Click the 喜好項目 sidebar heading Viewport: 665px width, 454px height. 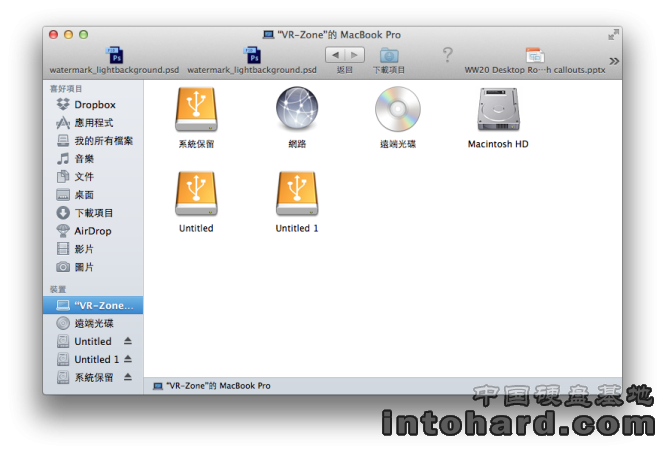click(66, 89)
